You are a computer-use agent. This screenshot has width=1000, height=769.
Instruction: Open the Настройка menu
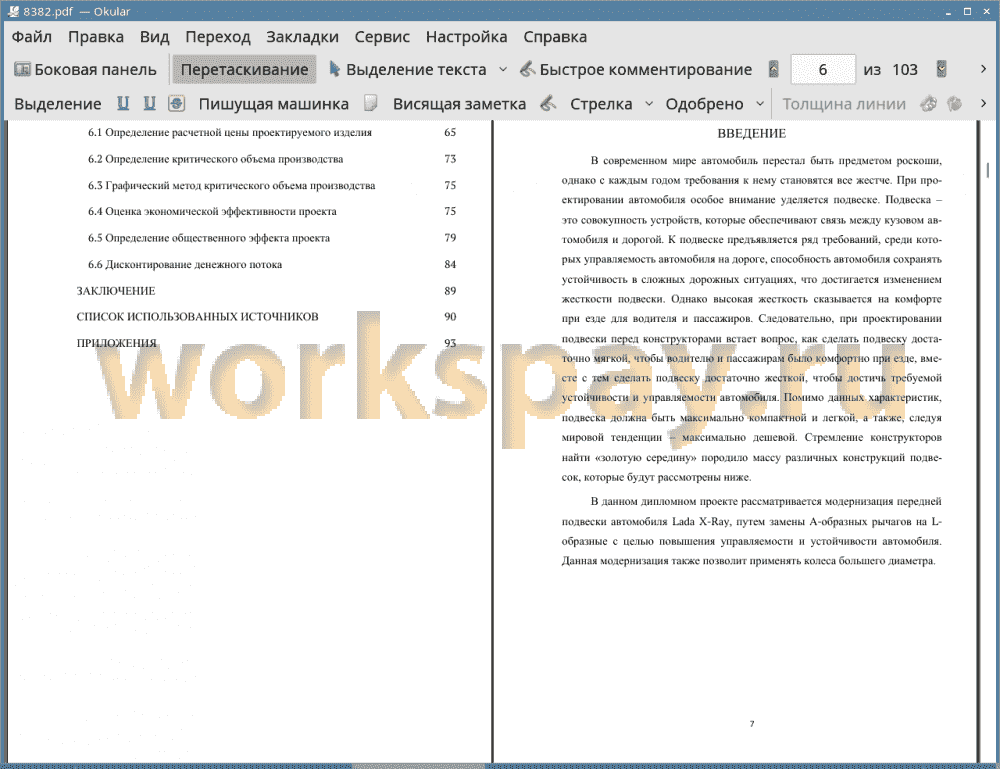click(x=466, y=37)
